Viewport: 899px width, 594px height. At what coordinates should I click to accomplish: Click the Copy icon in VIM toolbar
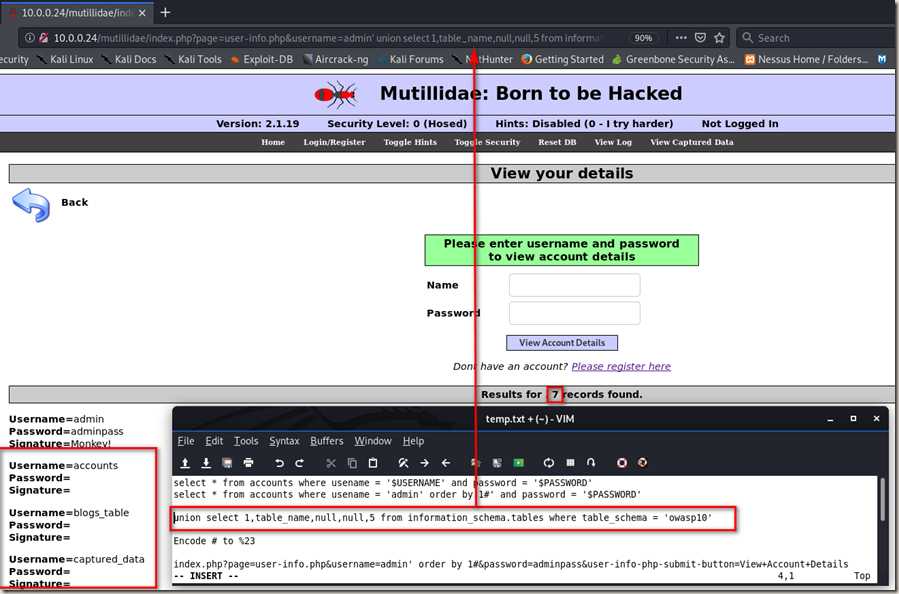(352, 463)
